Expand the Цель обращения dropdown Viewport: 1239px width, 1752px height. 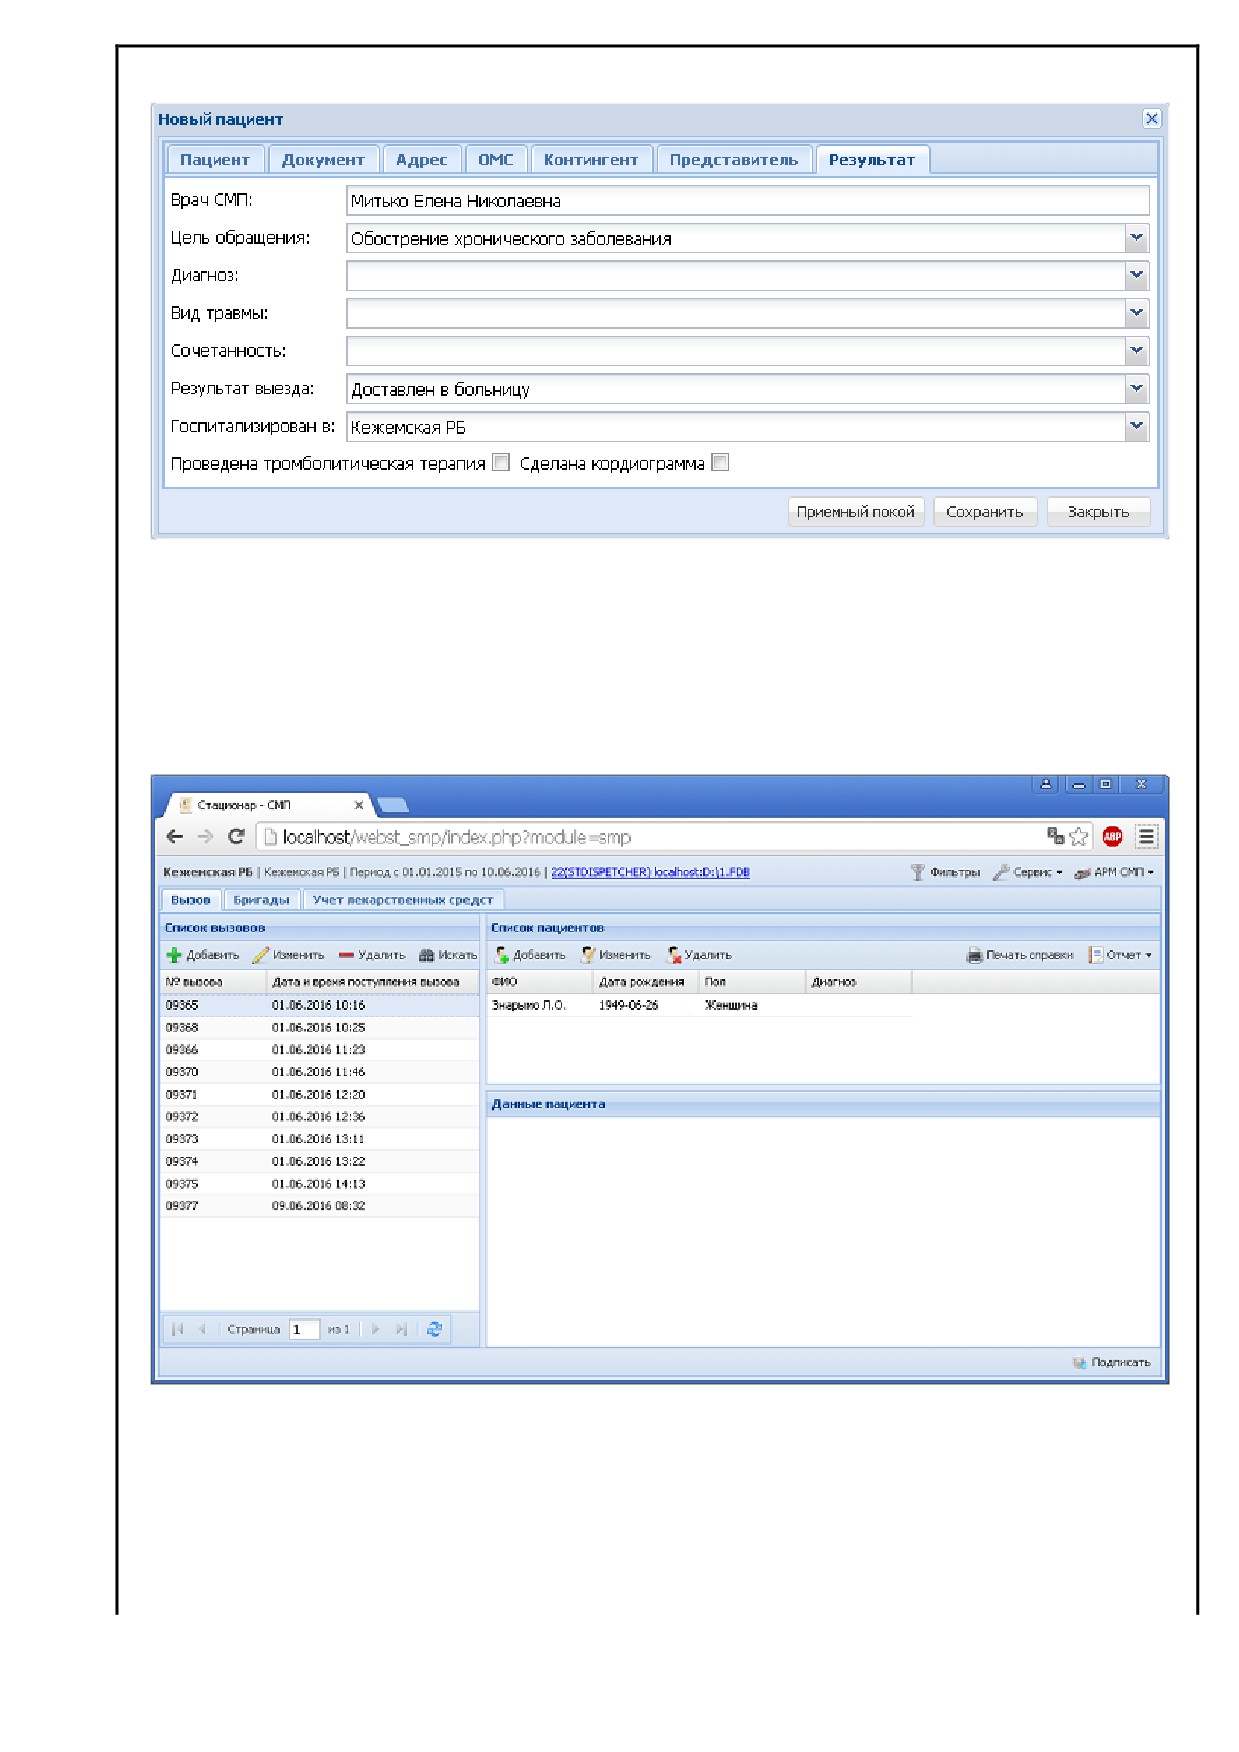[x=1136, y=239]
